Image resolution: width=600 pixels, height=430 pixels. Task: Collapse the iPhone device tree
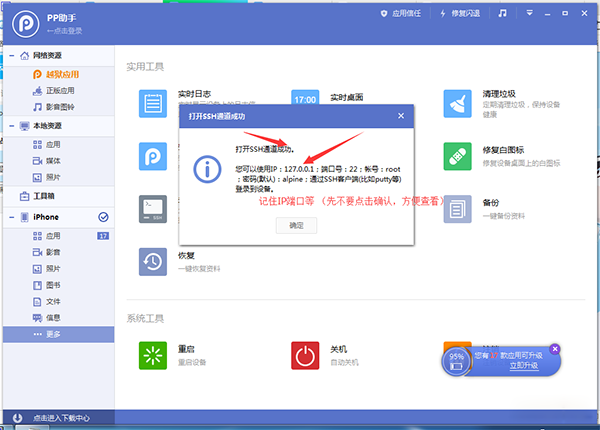point(9,217)
